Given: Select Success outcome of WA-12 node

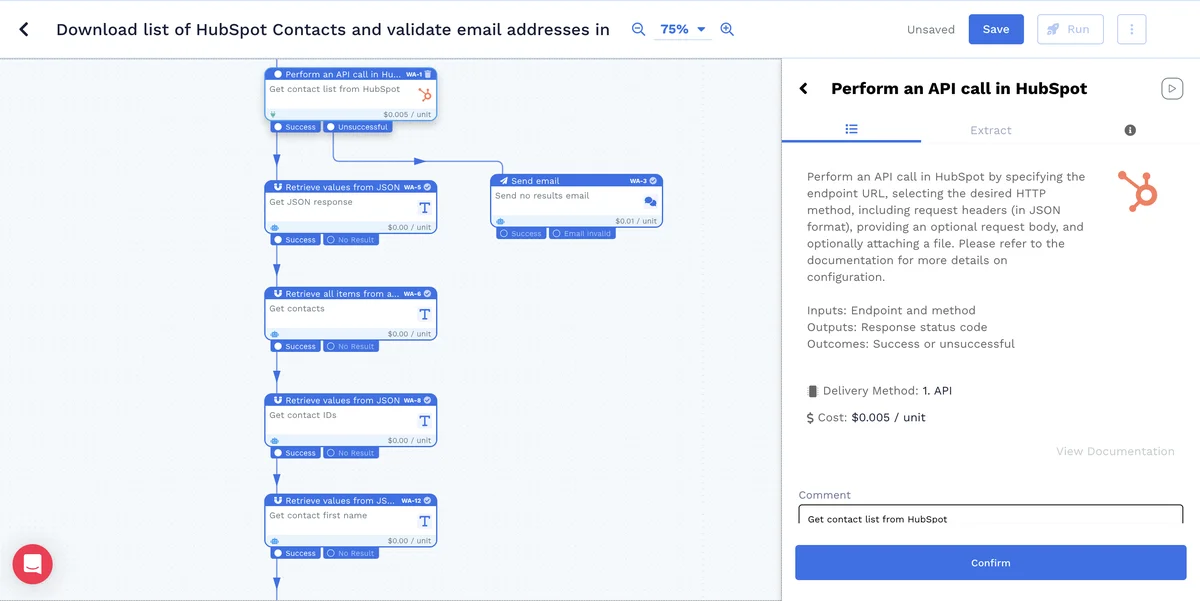Looking at the screenshot, I should tap(295, 553).
